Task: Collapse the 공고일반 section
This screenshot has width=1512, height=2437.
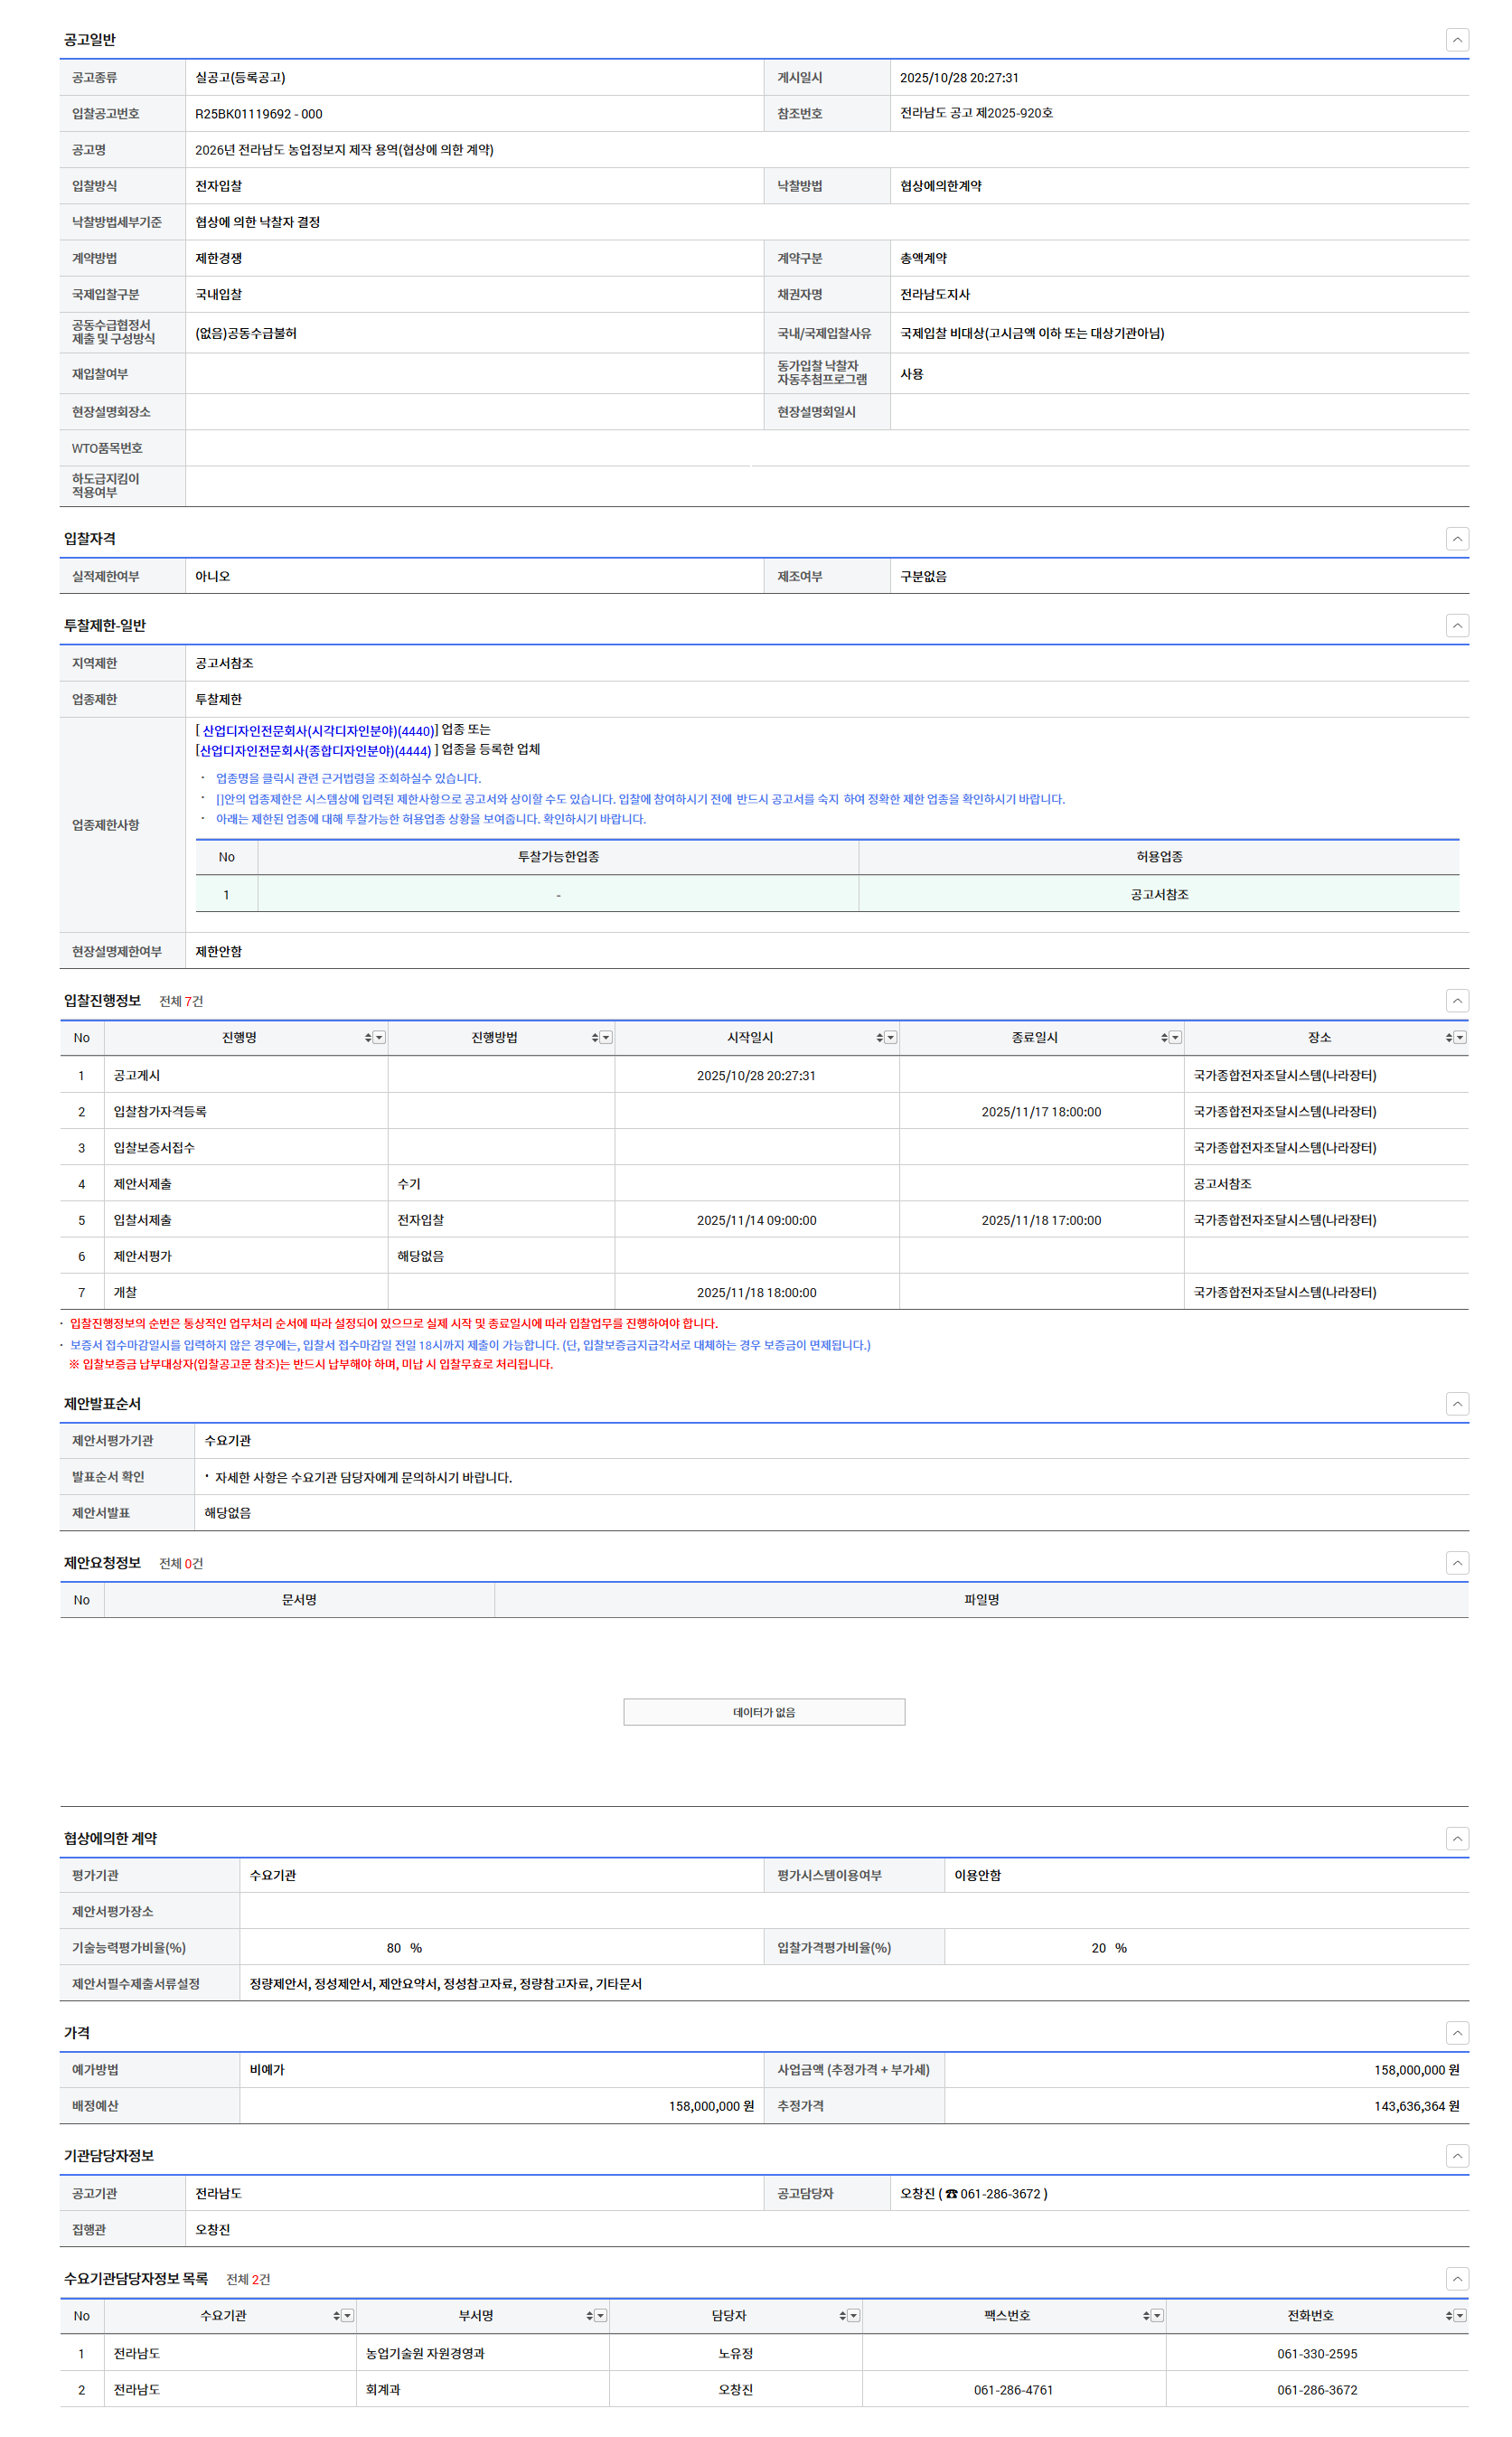Action: pyautogui.click(x=1457, y=40)
